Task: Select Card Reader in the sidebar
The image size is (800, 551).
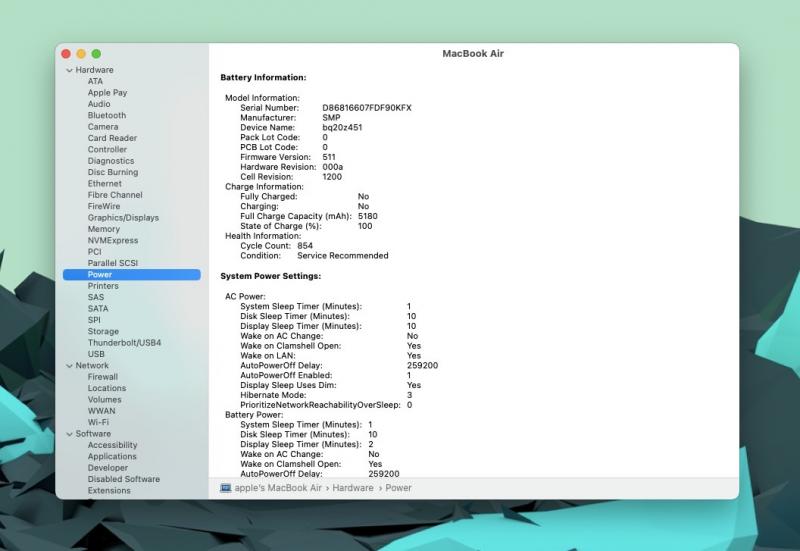Action: pos(112,138)
